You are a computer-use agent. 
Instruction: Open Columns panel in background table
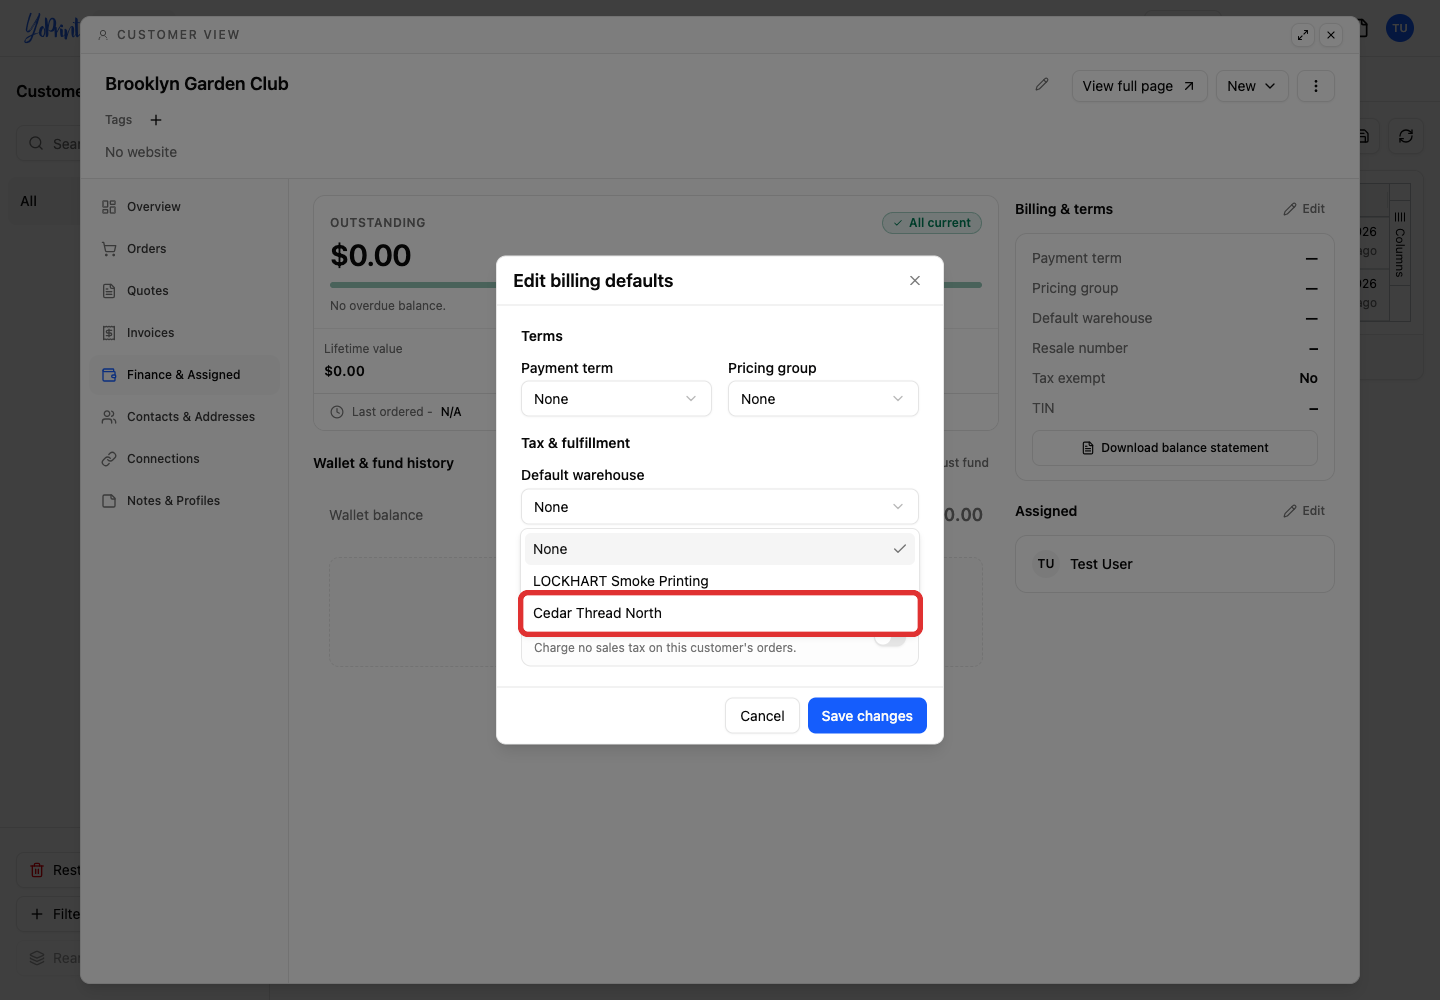(x=1400, y=245)
